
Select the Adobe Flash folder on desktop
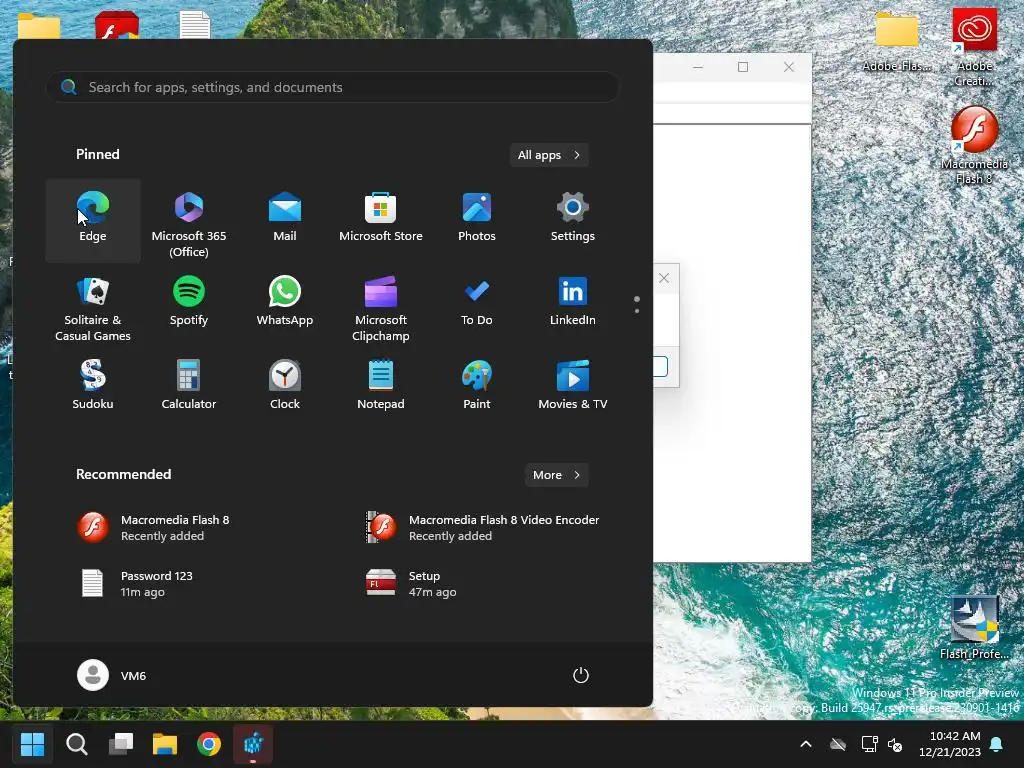(897, 40)
